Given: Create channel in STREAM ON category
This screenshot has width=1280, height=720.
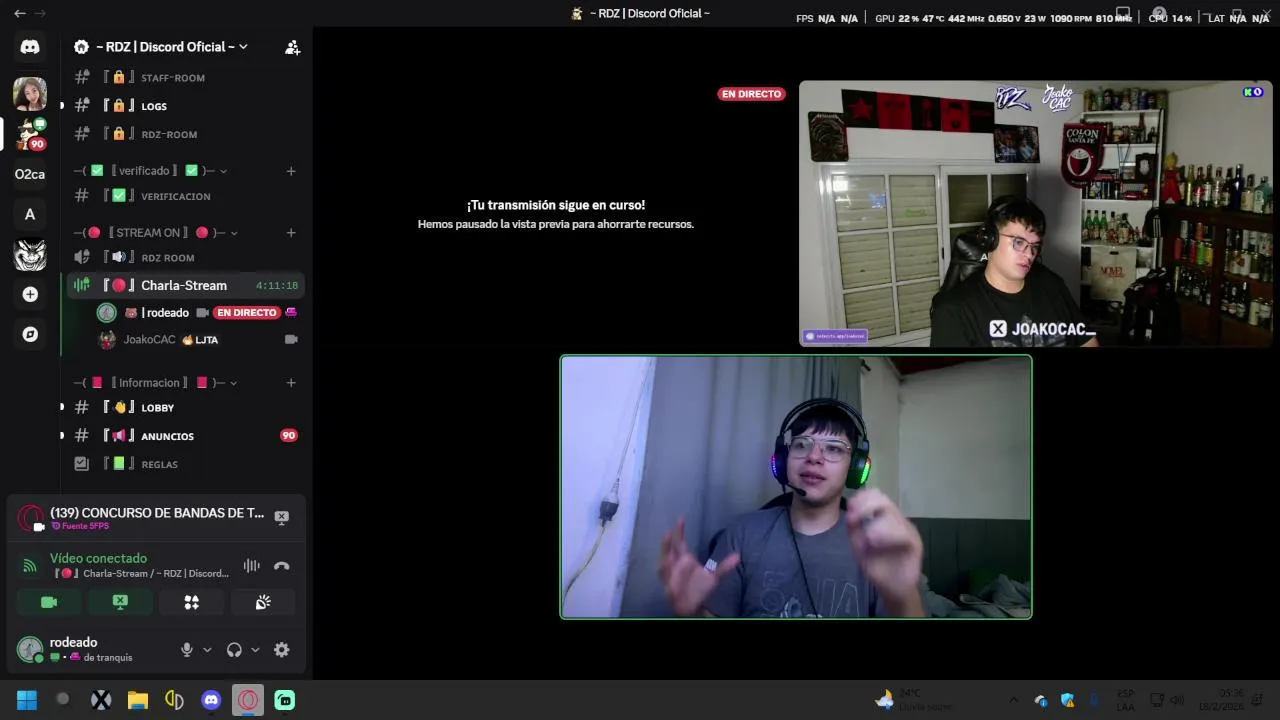Looking at the screenshot, I should pos(291,233).
